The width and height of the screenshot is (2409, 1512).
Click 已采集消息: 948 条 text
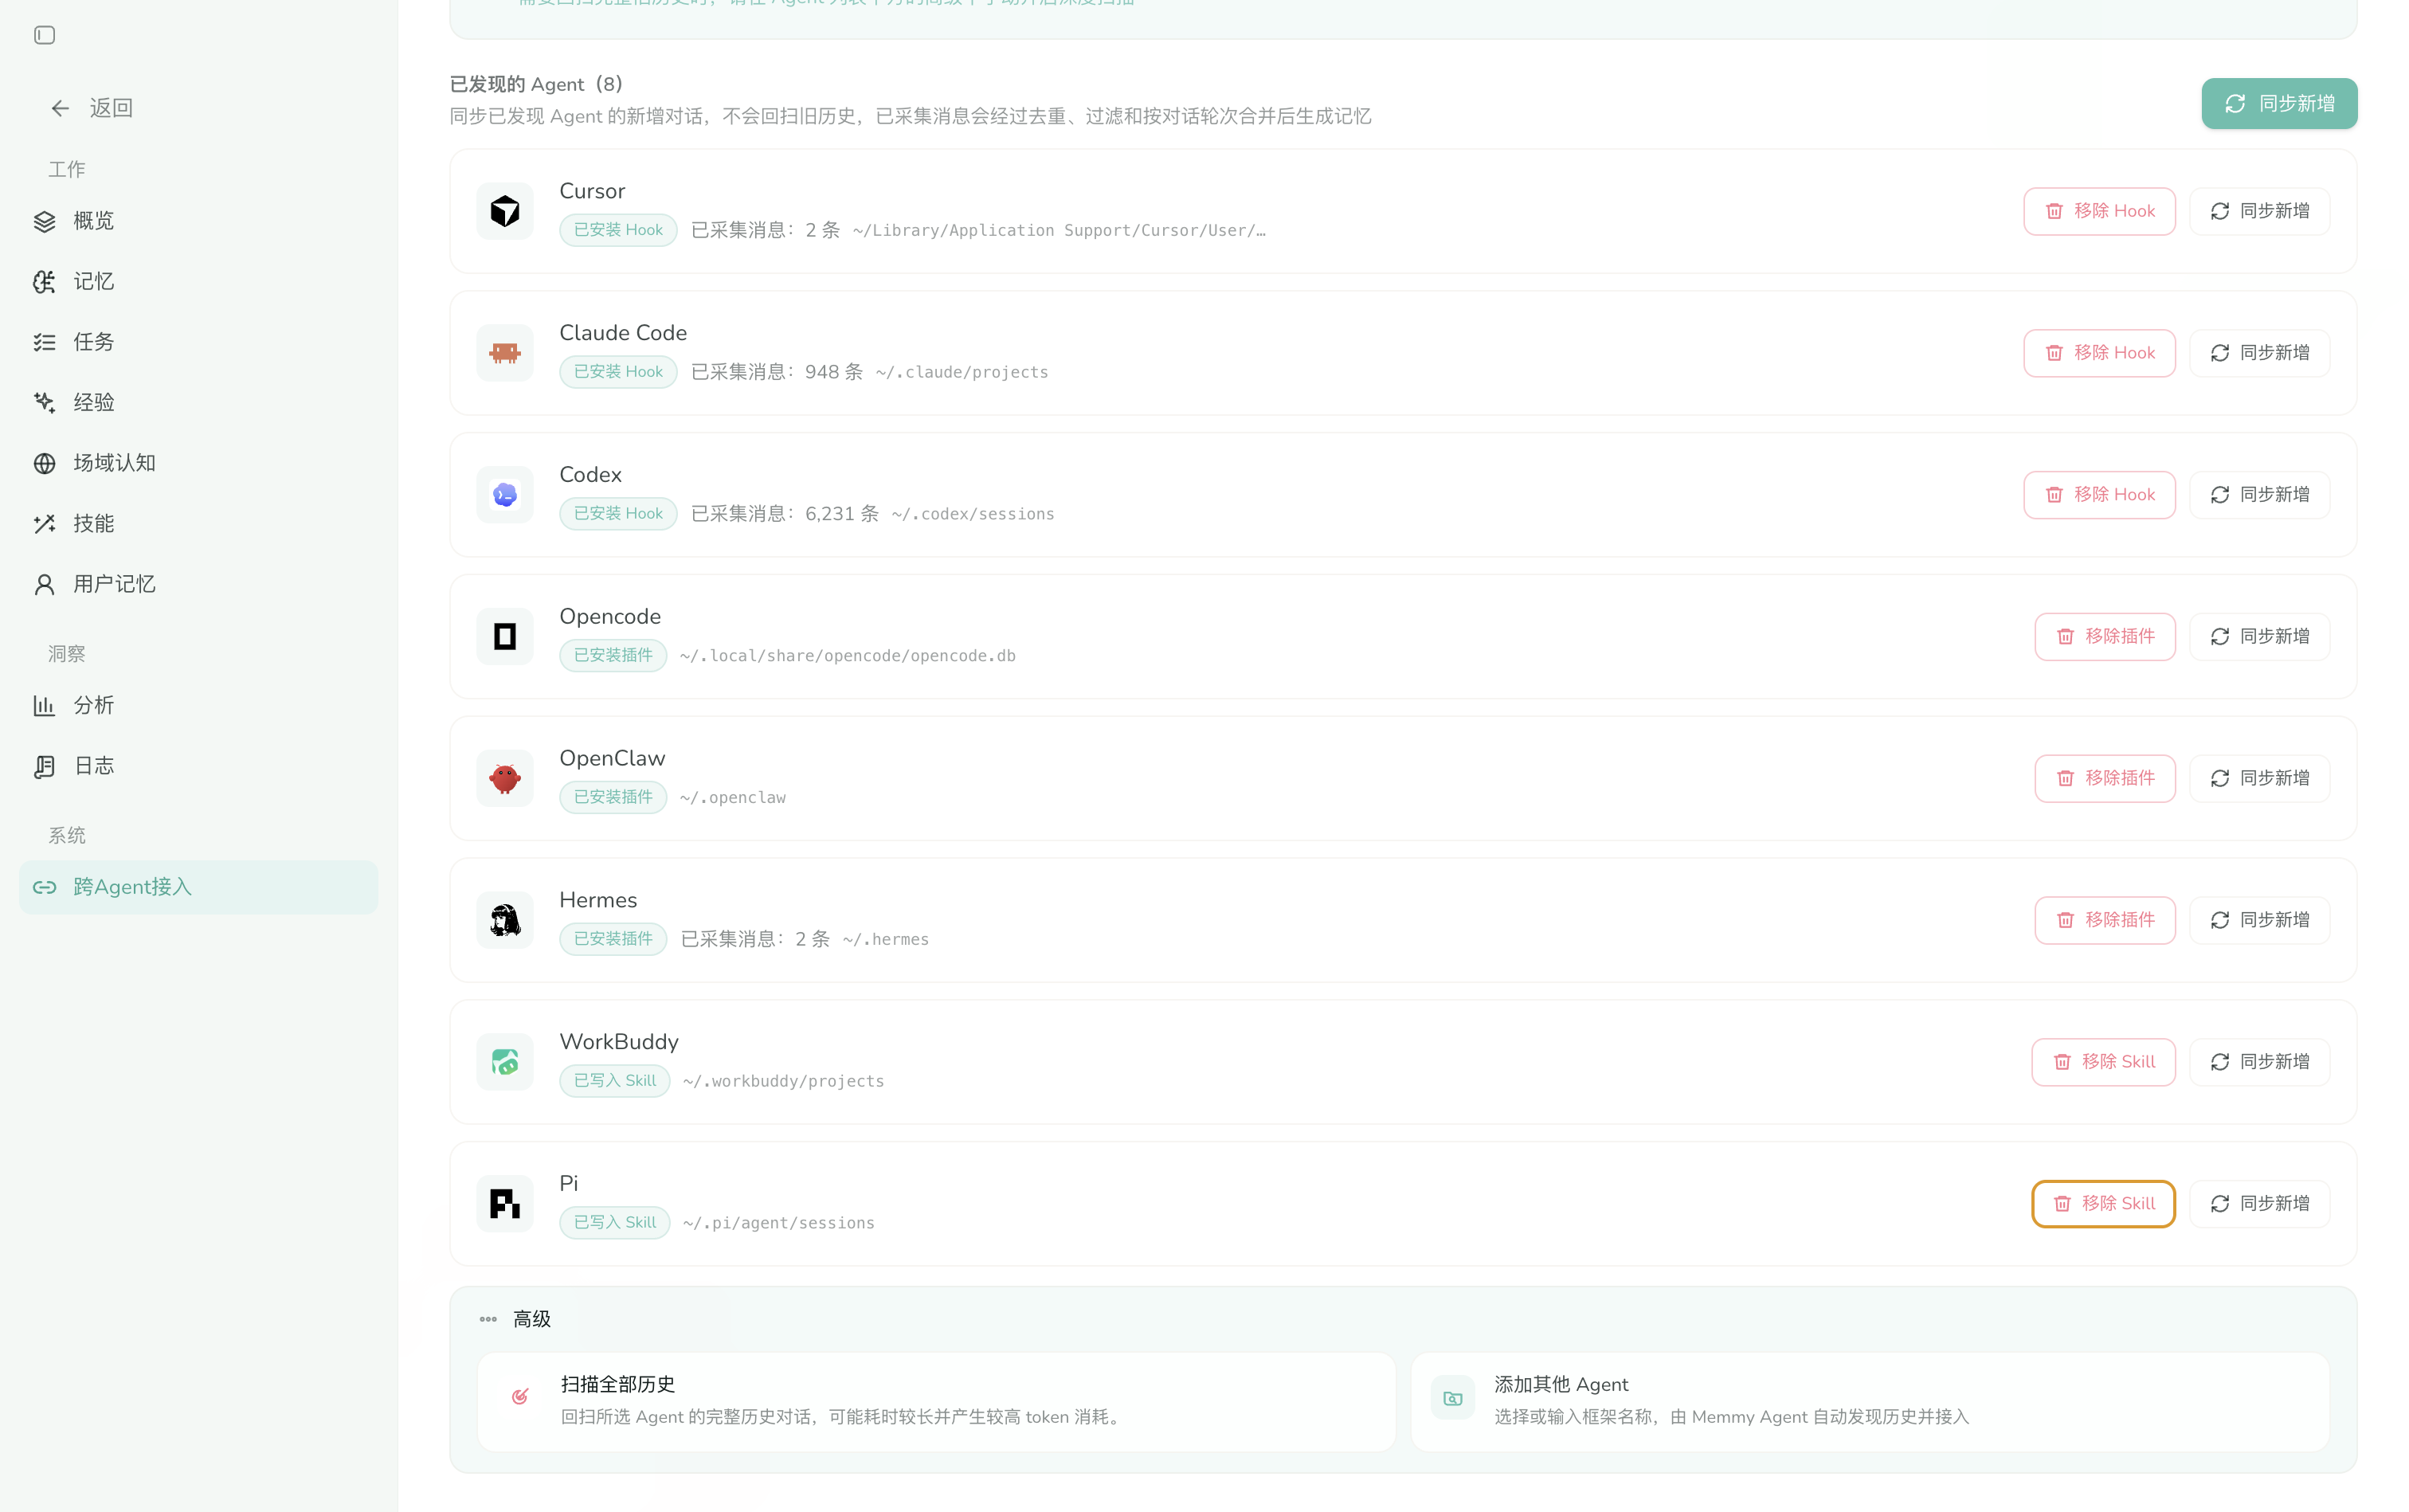click(777, 372)
